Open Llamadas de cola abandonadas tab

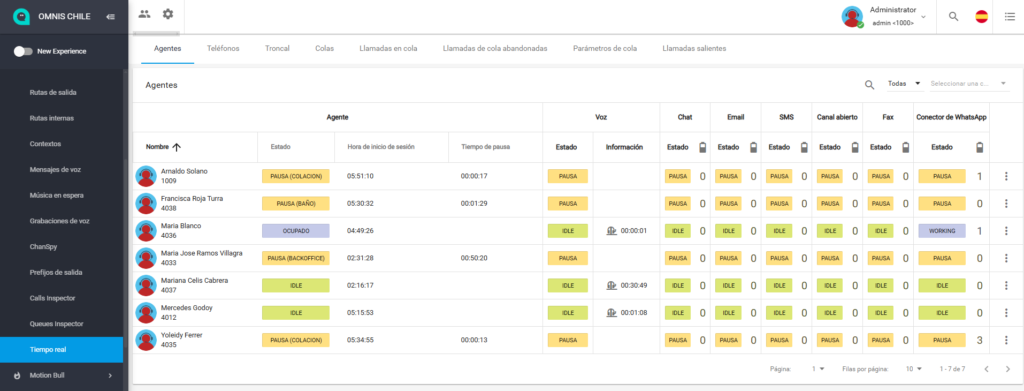click(x=495, y=48)
